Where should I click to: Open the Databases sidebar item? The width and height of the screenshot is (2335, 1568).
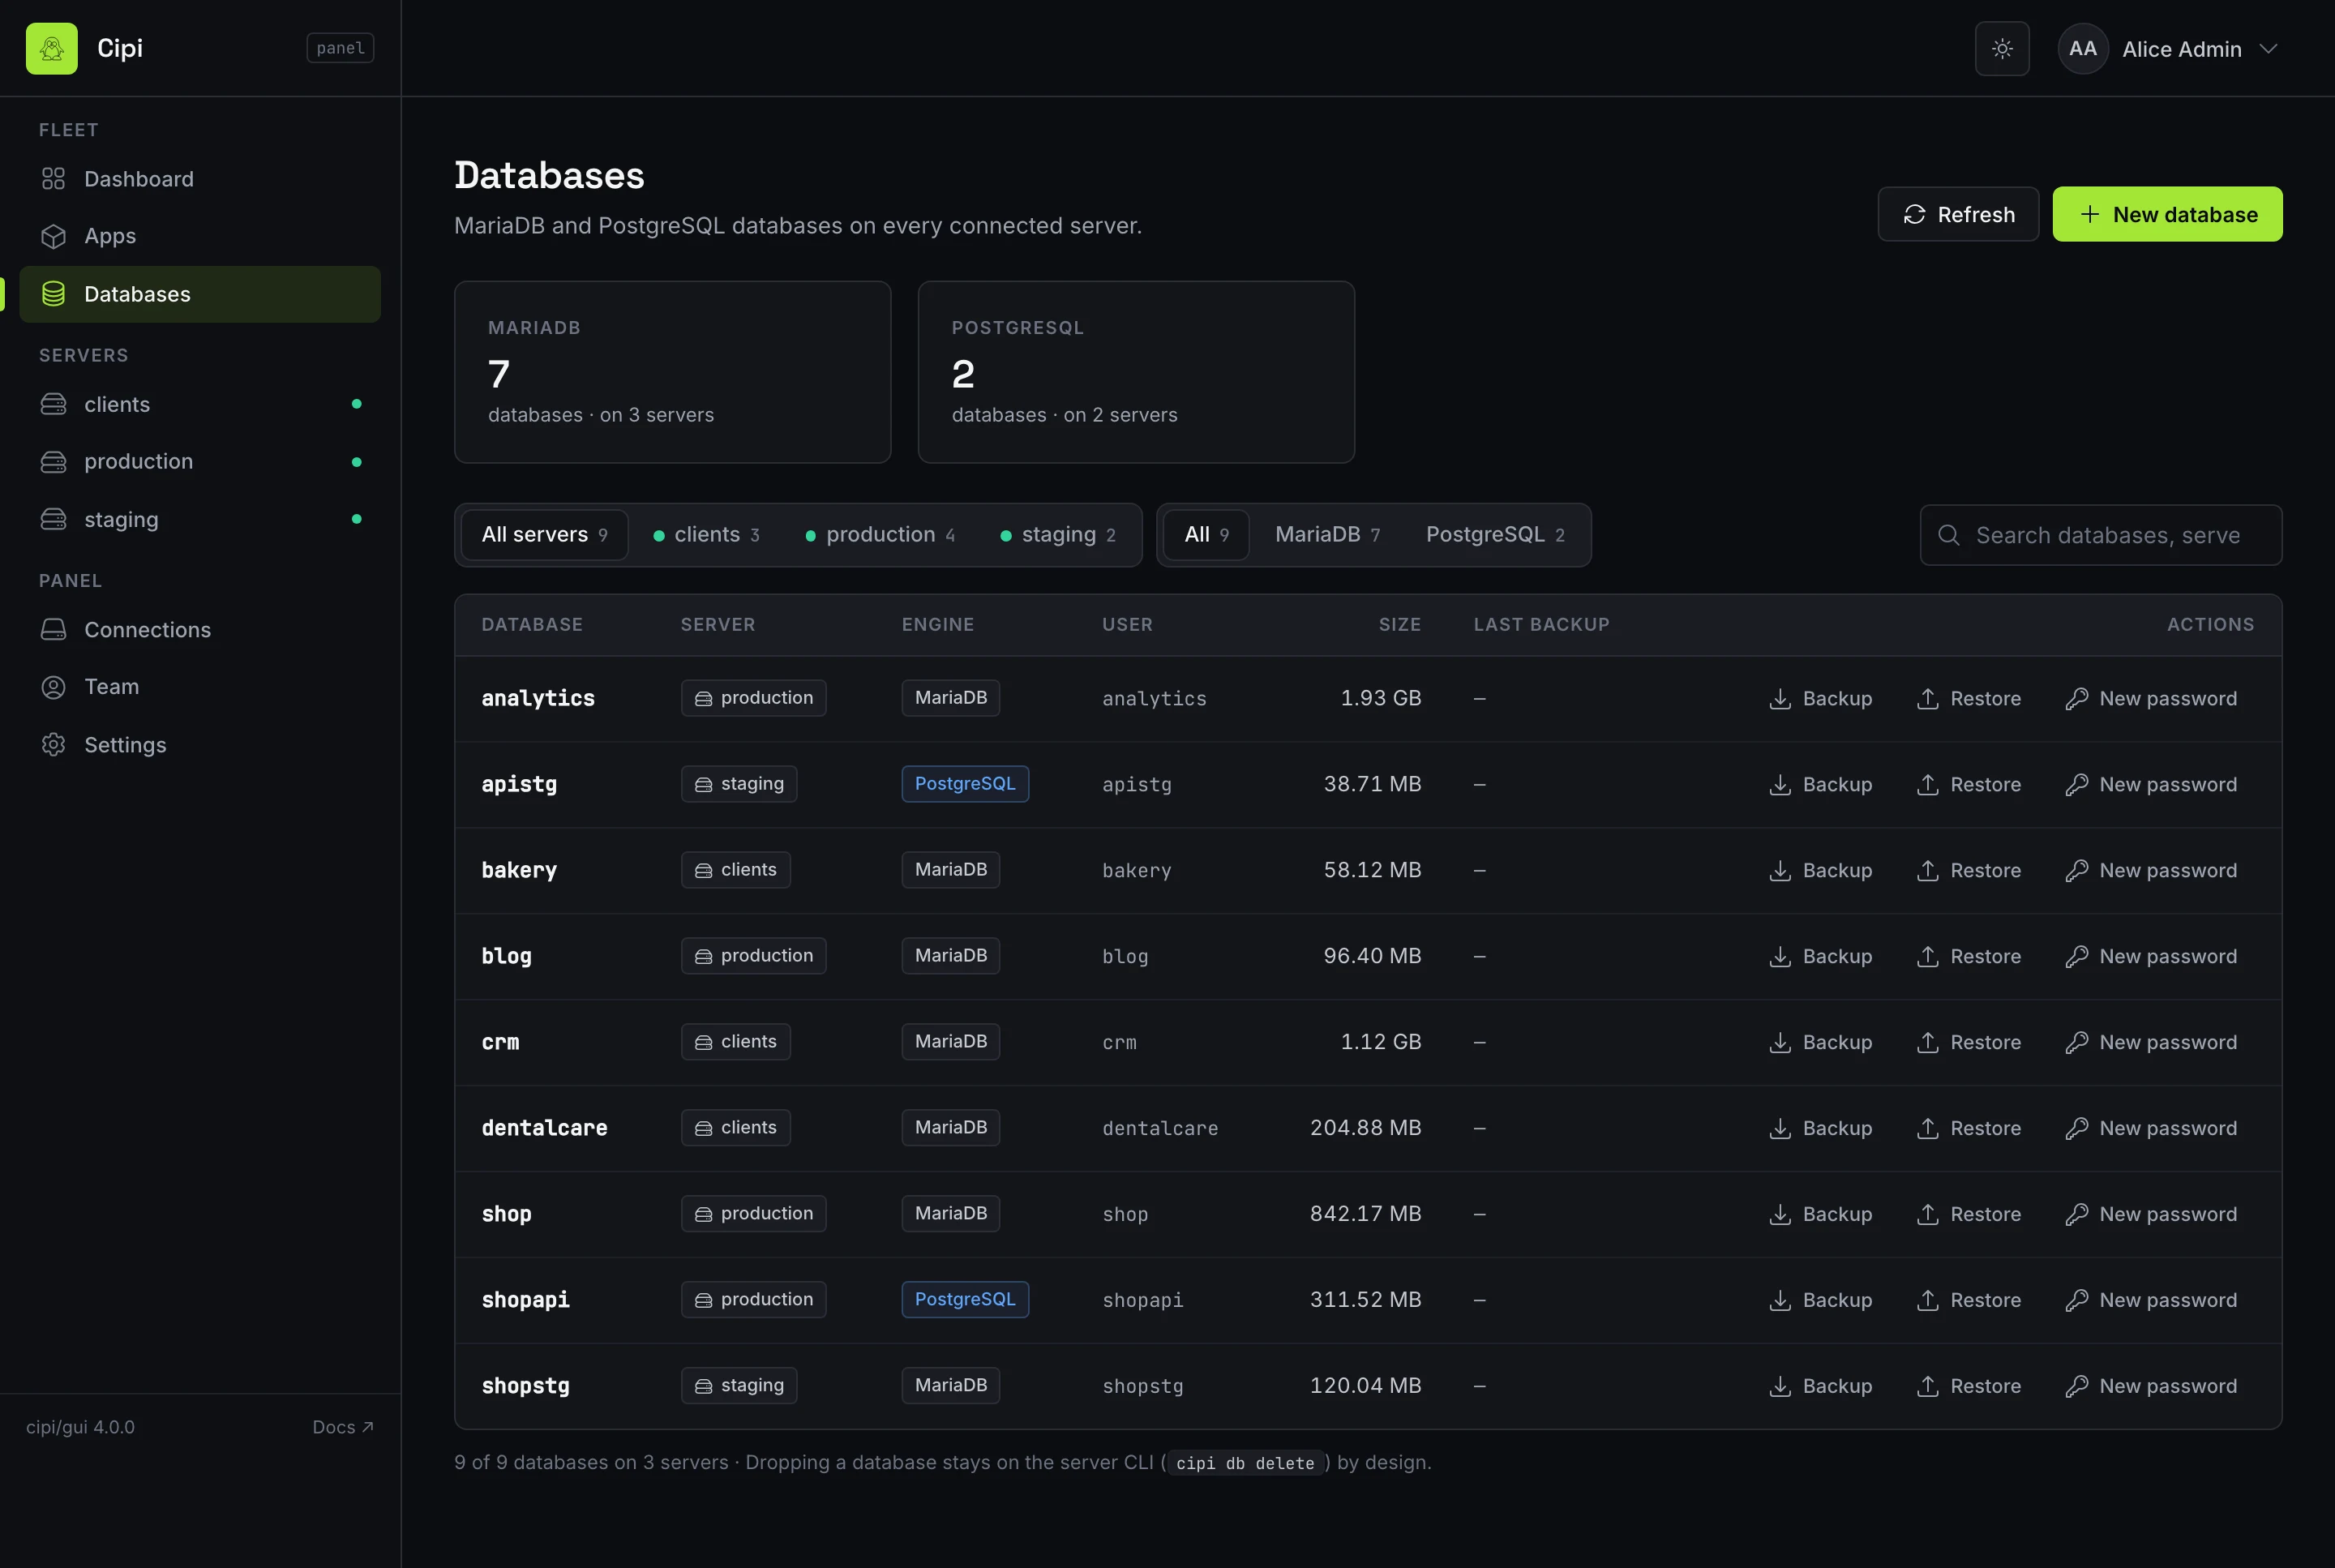pyautogui.click(x=200, y=294)
